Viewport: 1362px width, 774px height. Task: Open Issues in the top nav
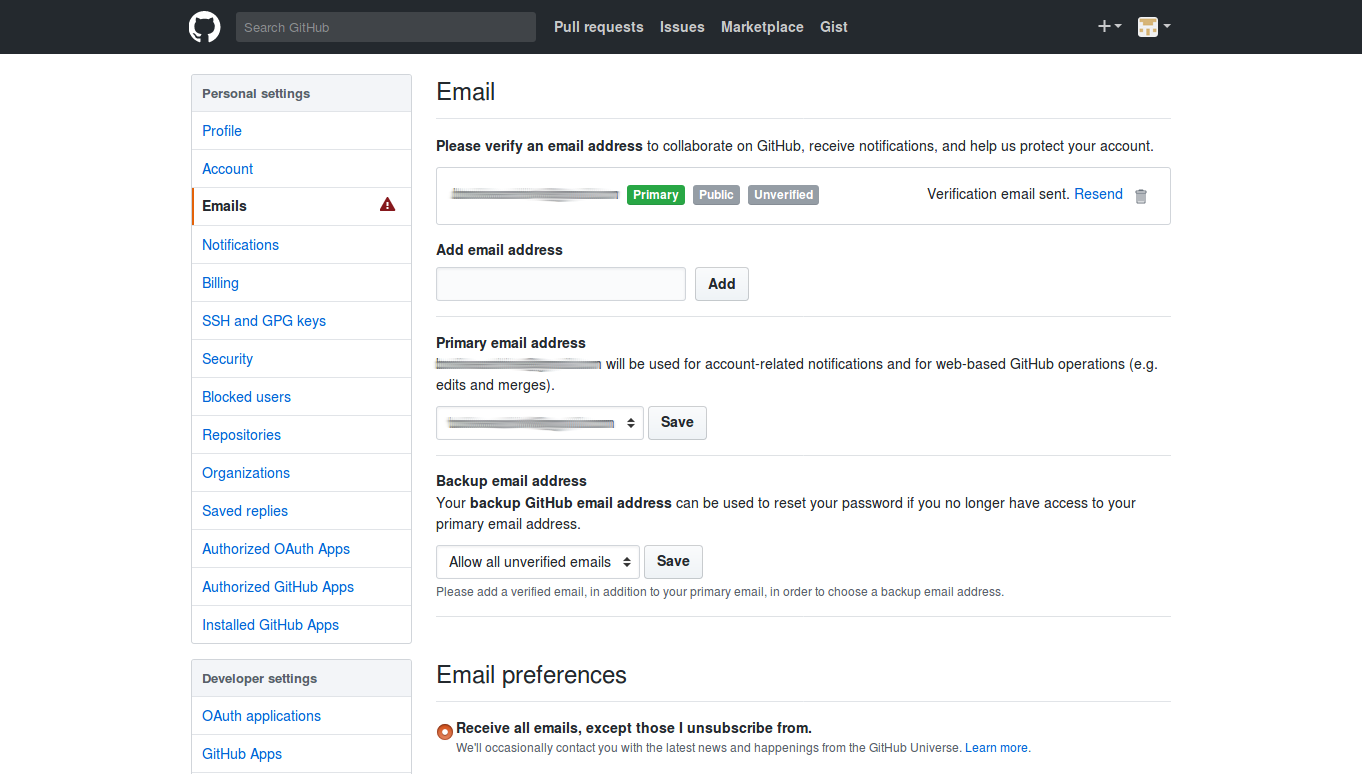pos(682,27)
